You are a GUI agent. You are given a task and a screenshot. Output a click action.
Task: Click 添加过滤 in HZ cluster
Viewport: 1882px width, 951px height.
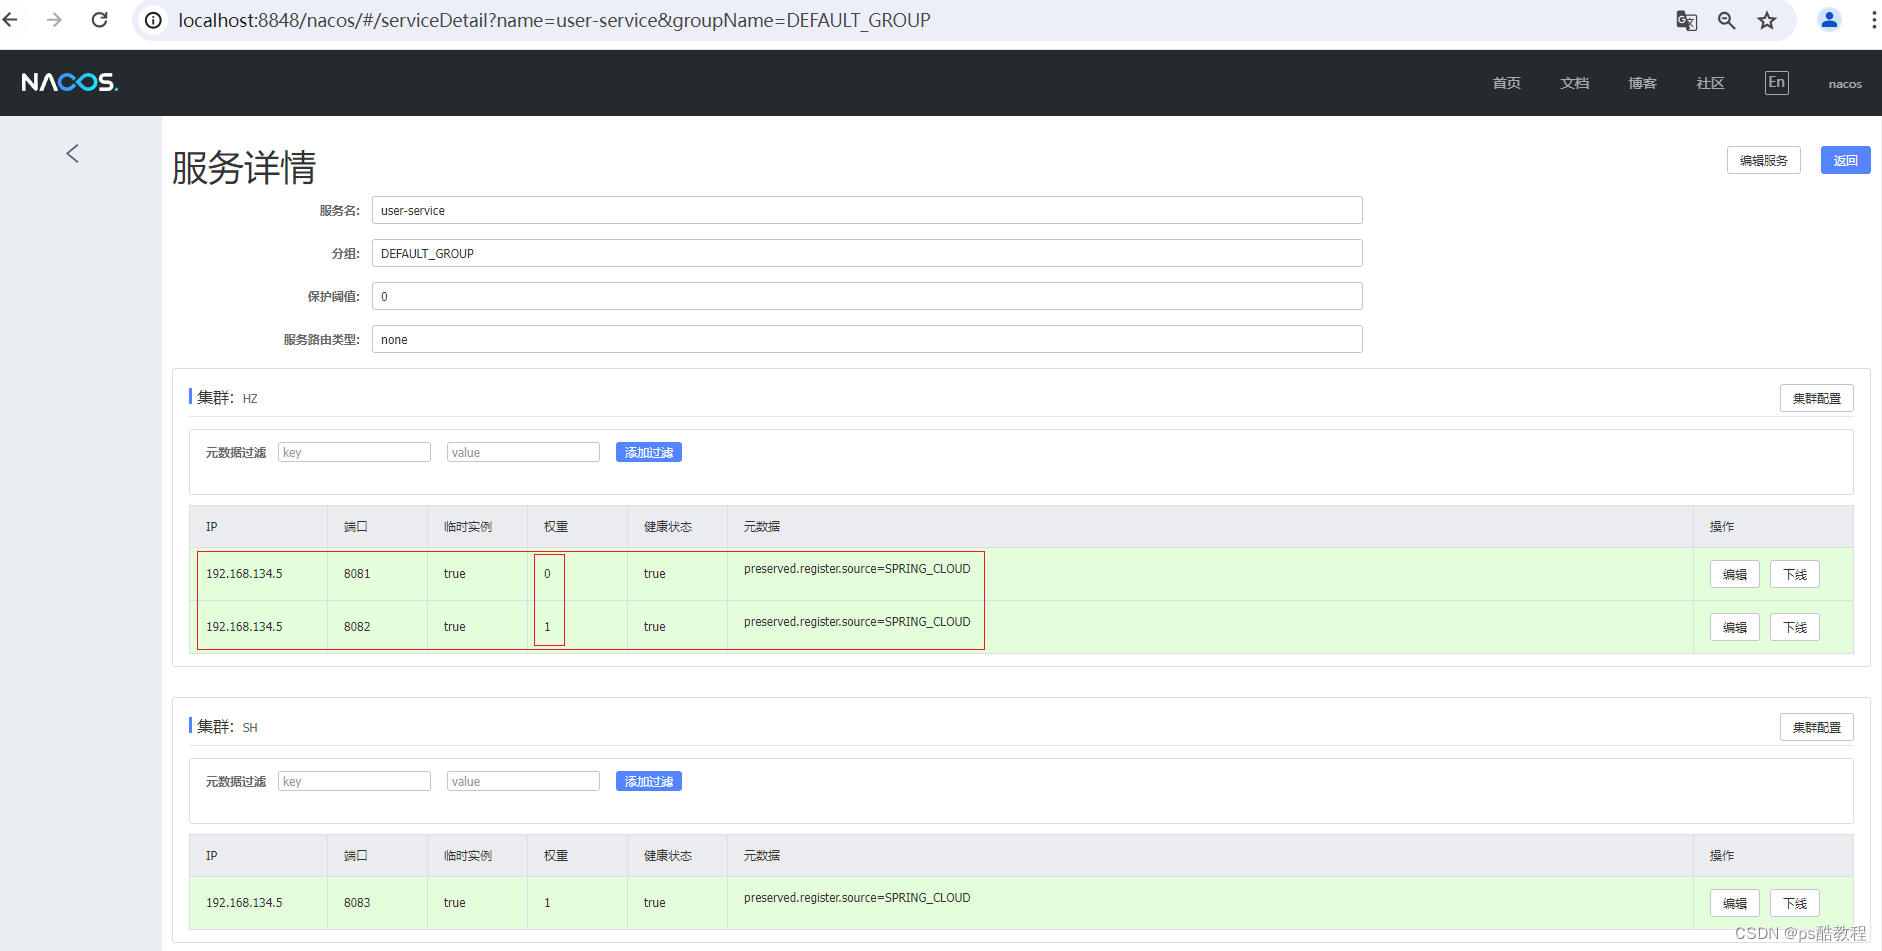[x=648, y=452]
